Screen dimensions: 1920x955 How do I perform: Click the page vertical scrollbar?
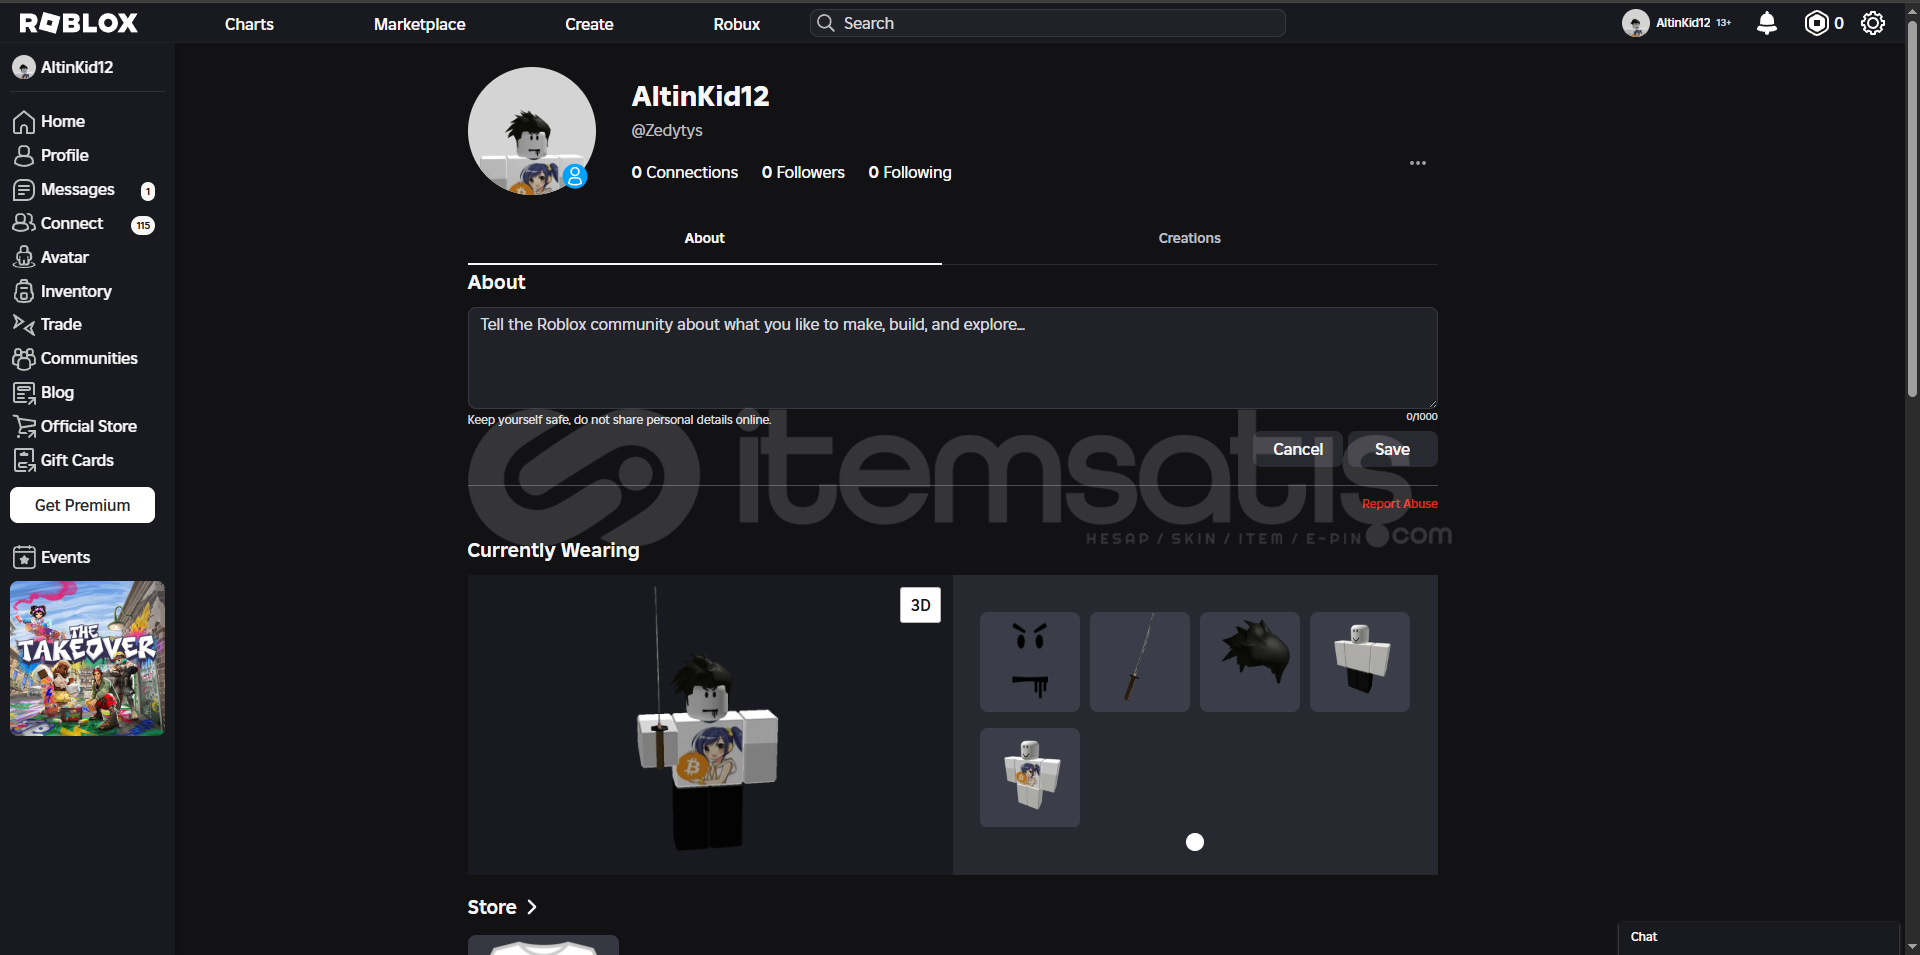point(1912,210)
